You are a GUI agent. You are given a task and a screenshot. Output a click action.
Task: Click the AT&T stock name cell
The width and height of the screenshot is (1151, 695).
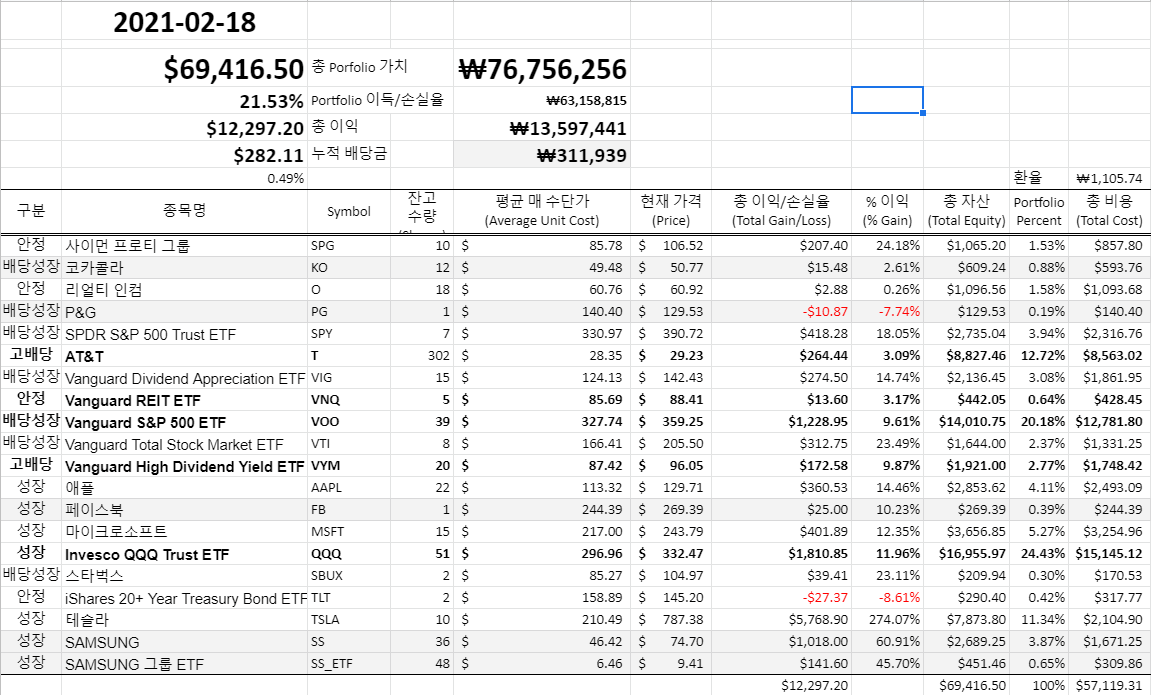coord(184,356)
